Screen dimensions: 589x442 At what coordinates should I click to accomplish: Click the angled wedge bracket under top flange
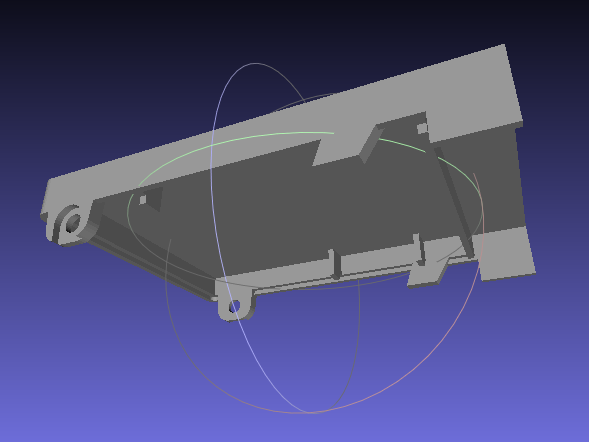pyautogui.click(x=371, y=144)
